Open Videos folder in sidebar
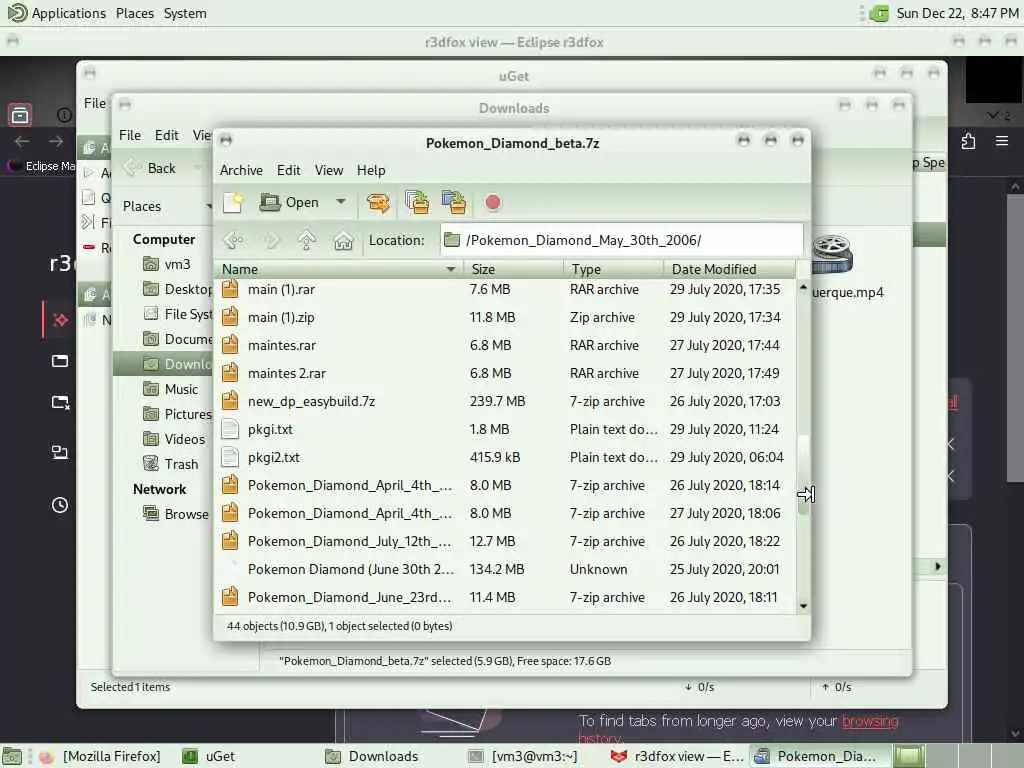The height and width of the screenshot is (768, 1024). [174, 439]
